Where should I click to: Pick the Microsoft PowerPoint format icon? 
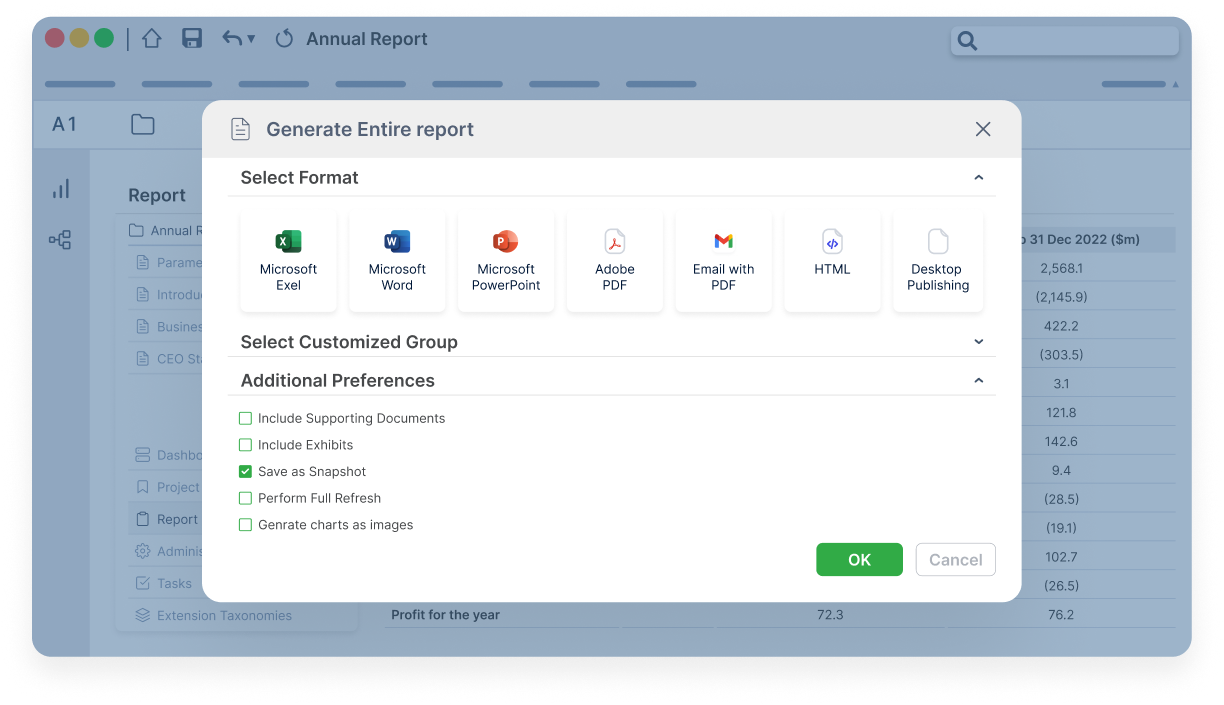coord(506,241)
